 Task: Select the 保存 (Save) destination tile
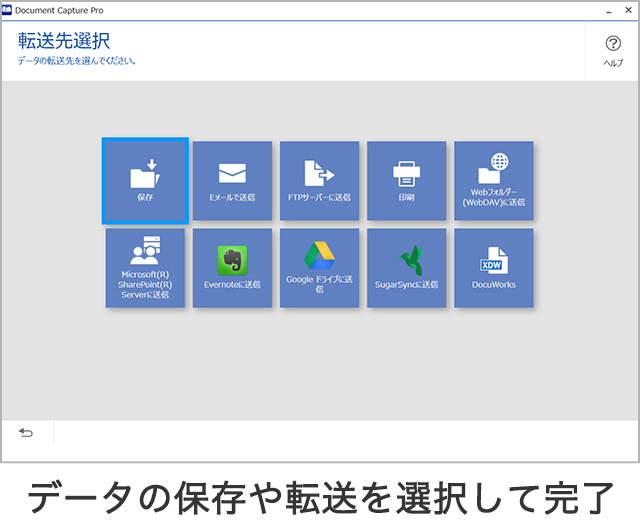145,181
